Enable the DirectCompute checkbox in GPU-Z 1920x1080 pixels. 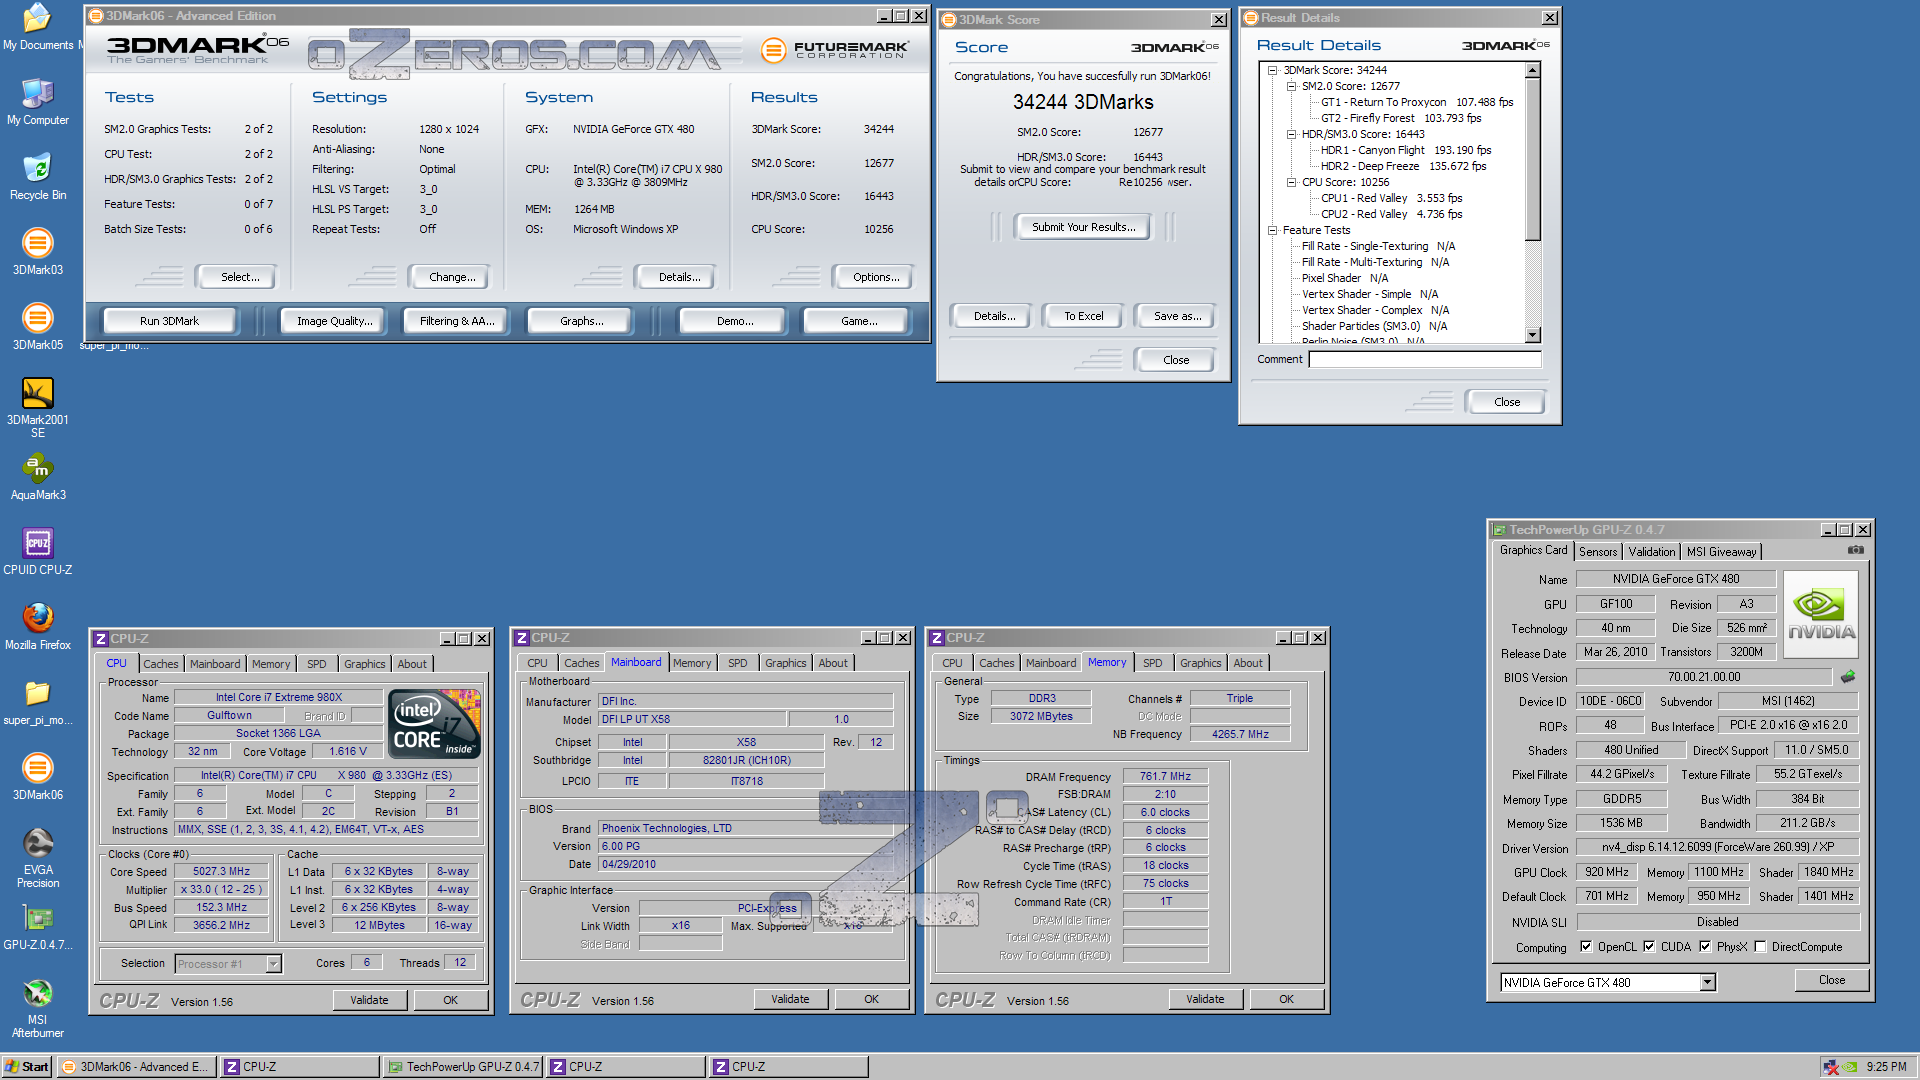click(1761, 946)
